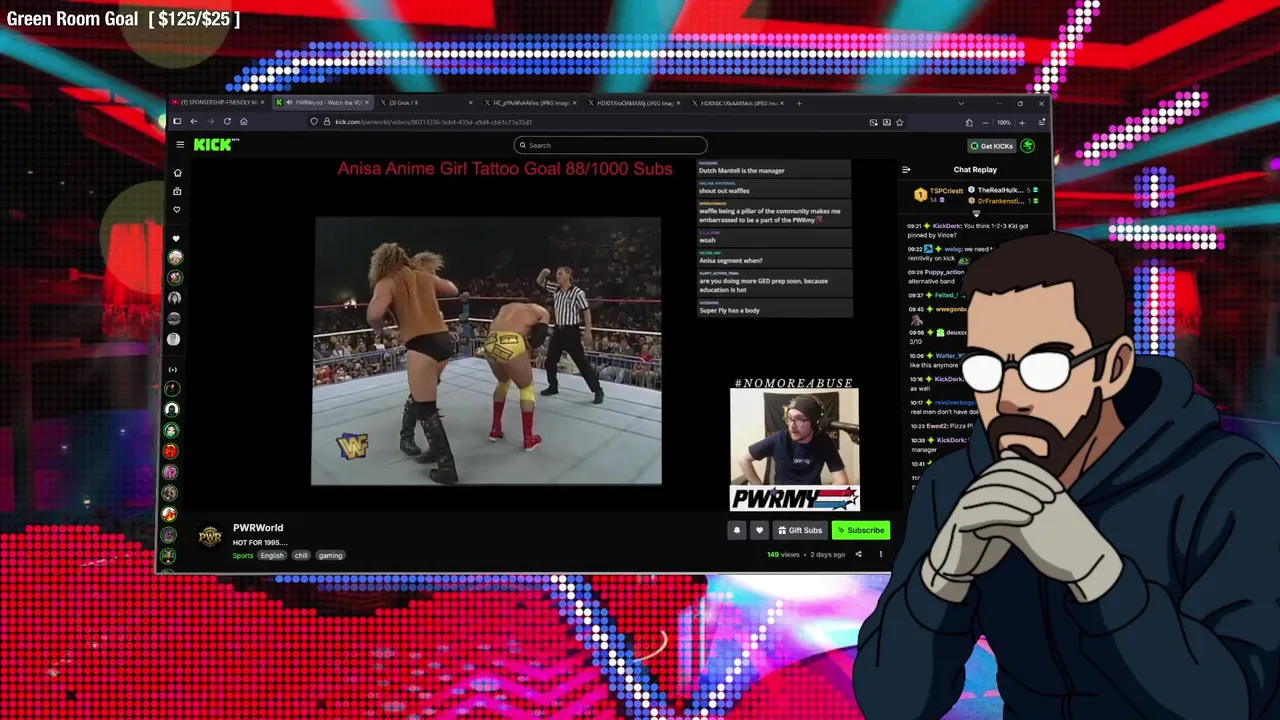Toggle the browser sidebar icon left of back
This screenshot has height=720, width=1280.
(177, 122)
